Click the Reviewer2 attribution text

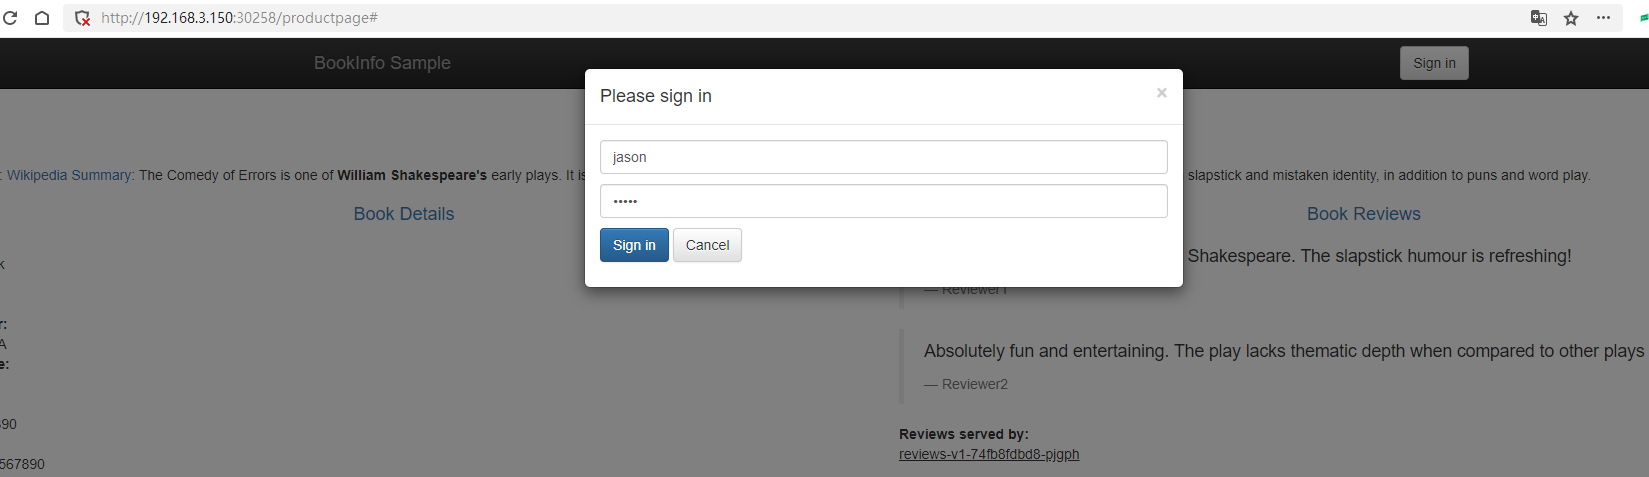coord(974,384)
